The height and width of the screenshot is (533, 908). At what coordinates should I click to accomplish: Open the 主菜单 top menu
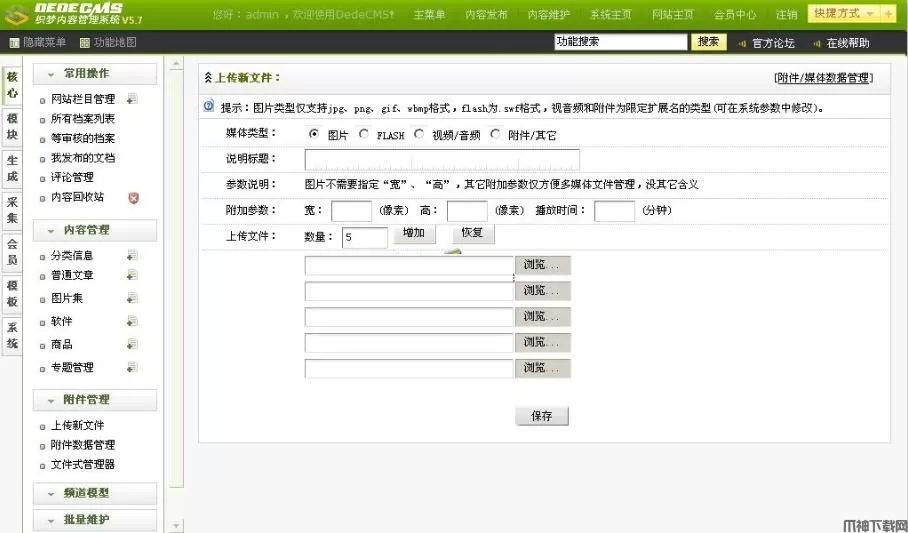tap(429, 14)
